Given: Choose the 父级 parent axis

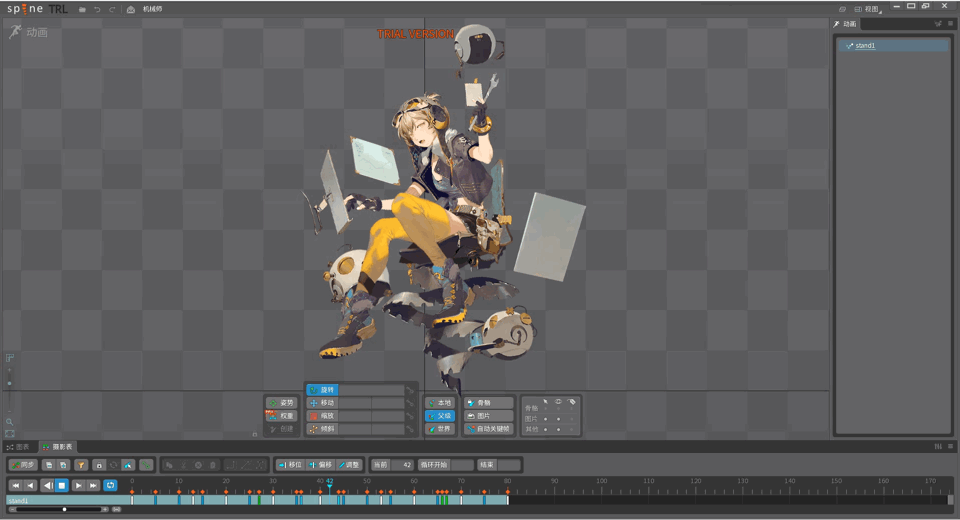Looking at the screenshot, I should (x=440, y=416).
